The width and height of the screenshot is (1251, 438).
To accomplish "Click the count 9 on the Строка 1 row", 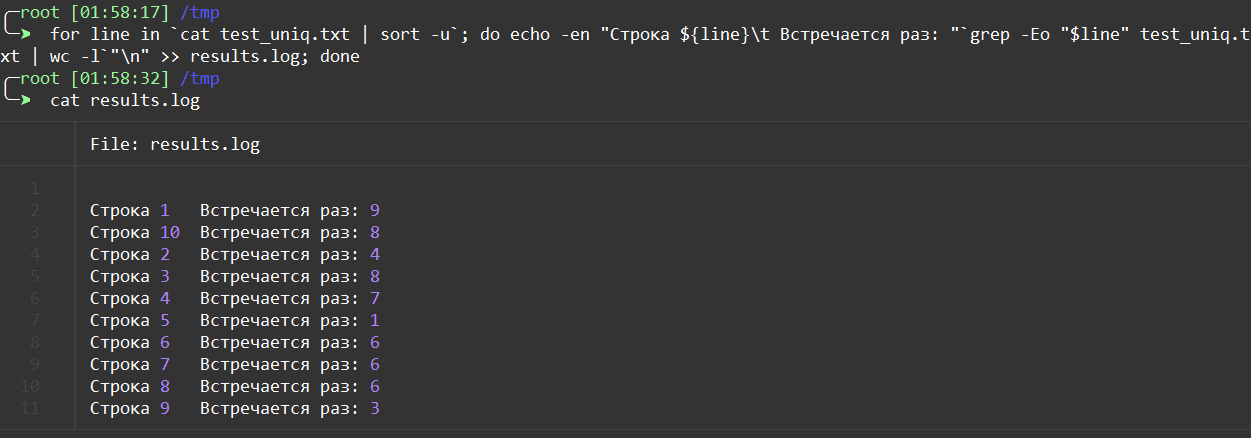I will tap(375, 211).
